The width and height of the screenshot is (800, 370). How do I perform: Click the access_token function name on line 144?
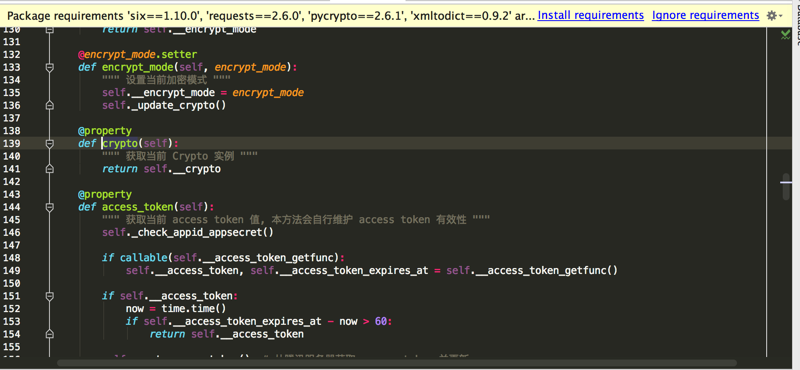137,207
